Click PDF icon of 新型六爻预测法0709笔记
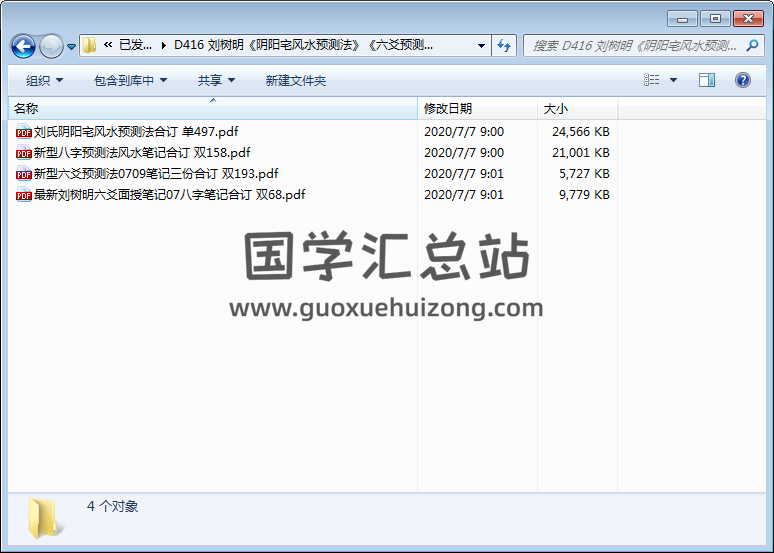774x553 pixels. (x=24, y=174)
